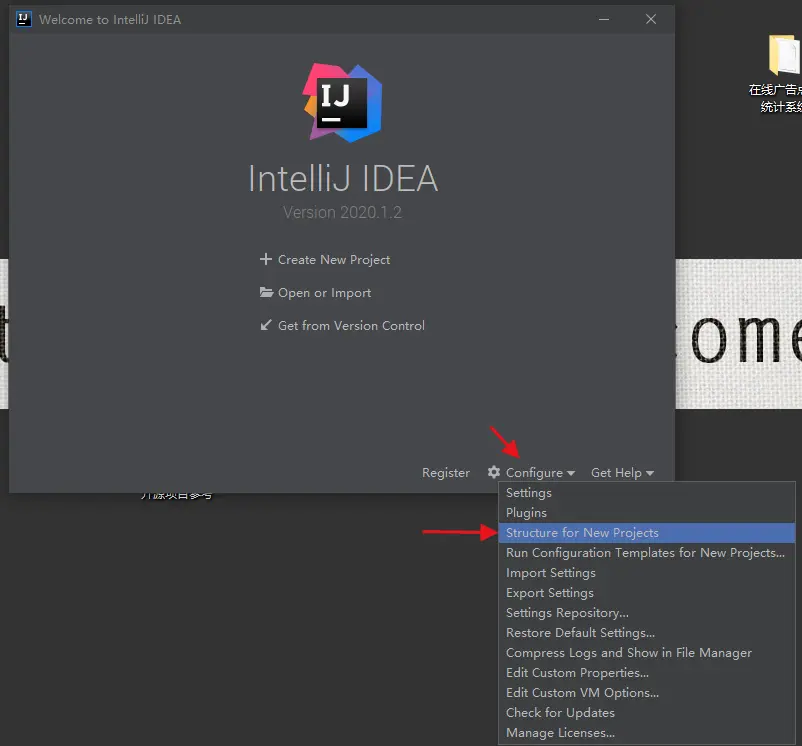
Task: Select Get from Version Control
Action: (x=342, y=326)
